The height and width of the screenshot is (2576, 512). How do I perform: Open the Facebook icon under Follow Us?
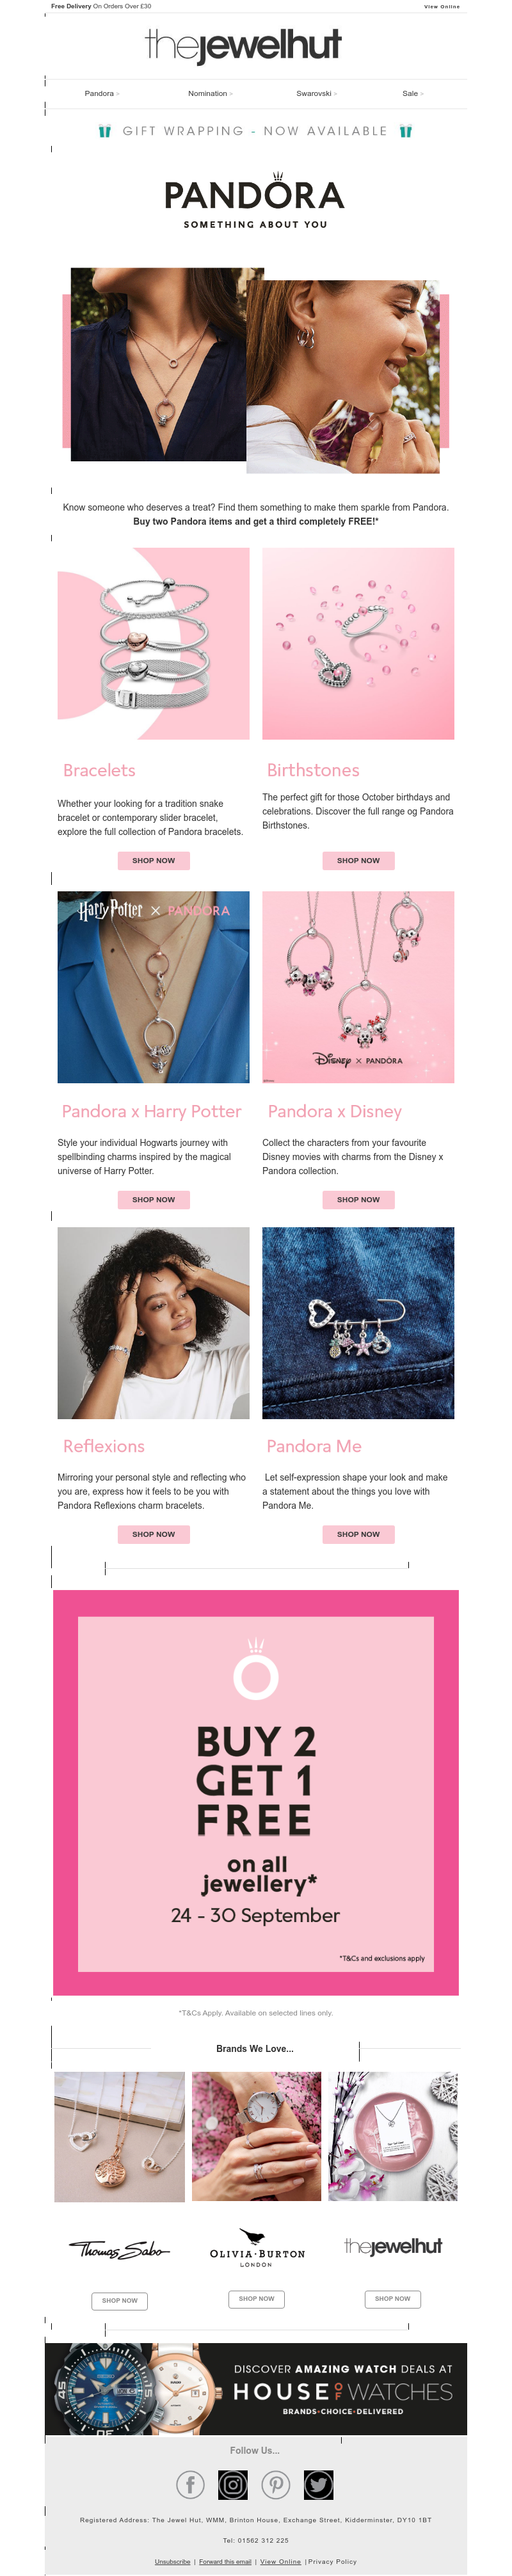(190, 2484)
